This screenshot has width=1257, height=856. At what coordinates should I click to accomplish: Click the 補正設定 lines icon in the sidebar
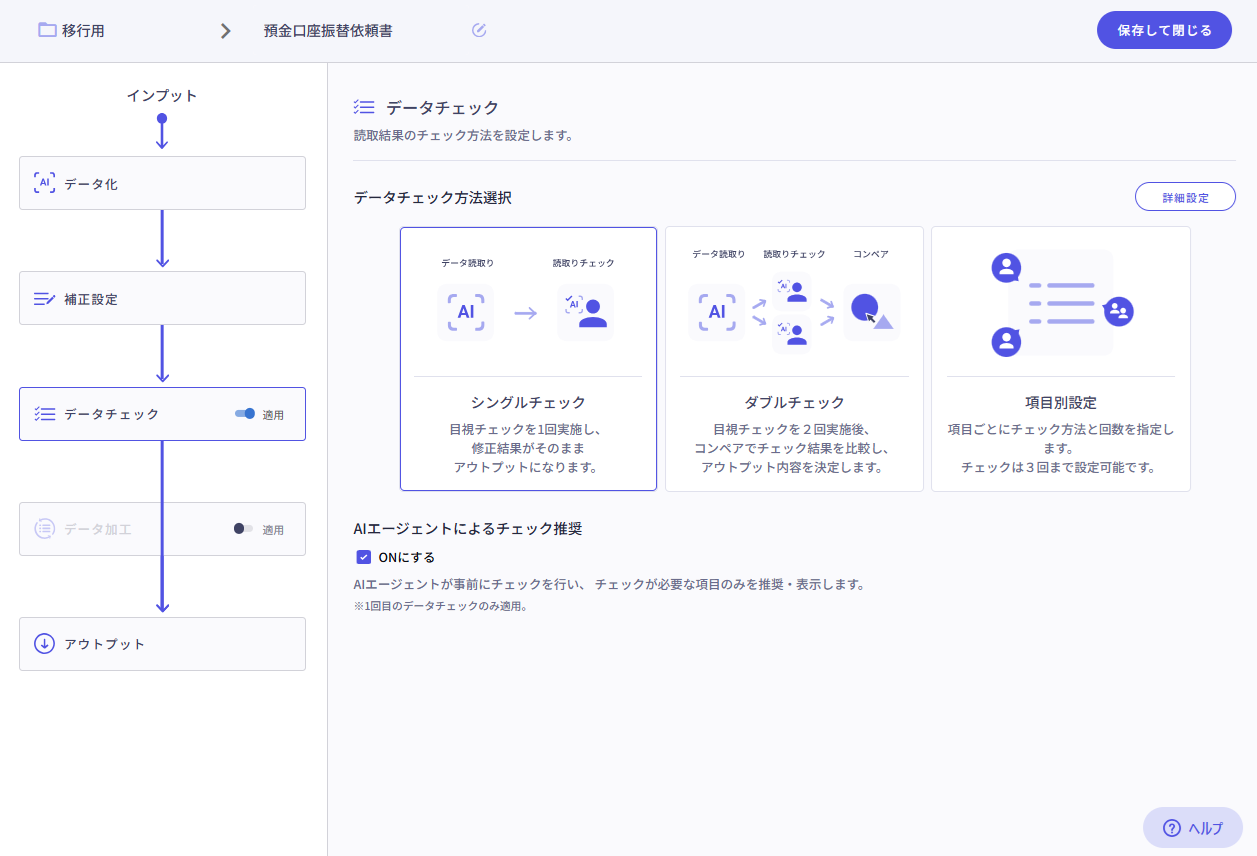[44, 297]
